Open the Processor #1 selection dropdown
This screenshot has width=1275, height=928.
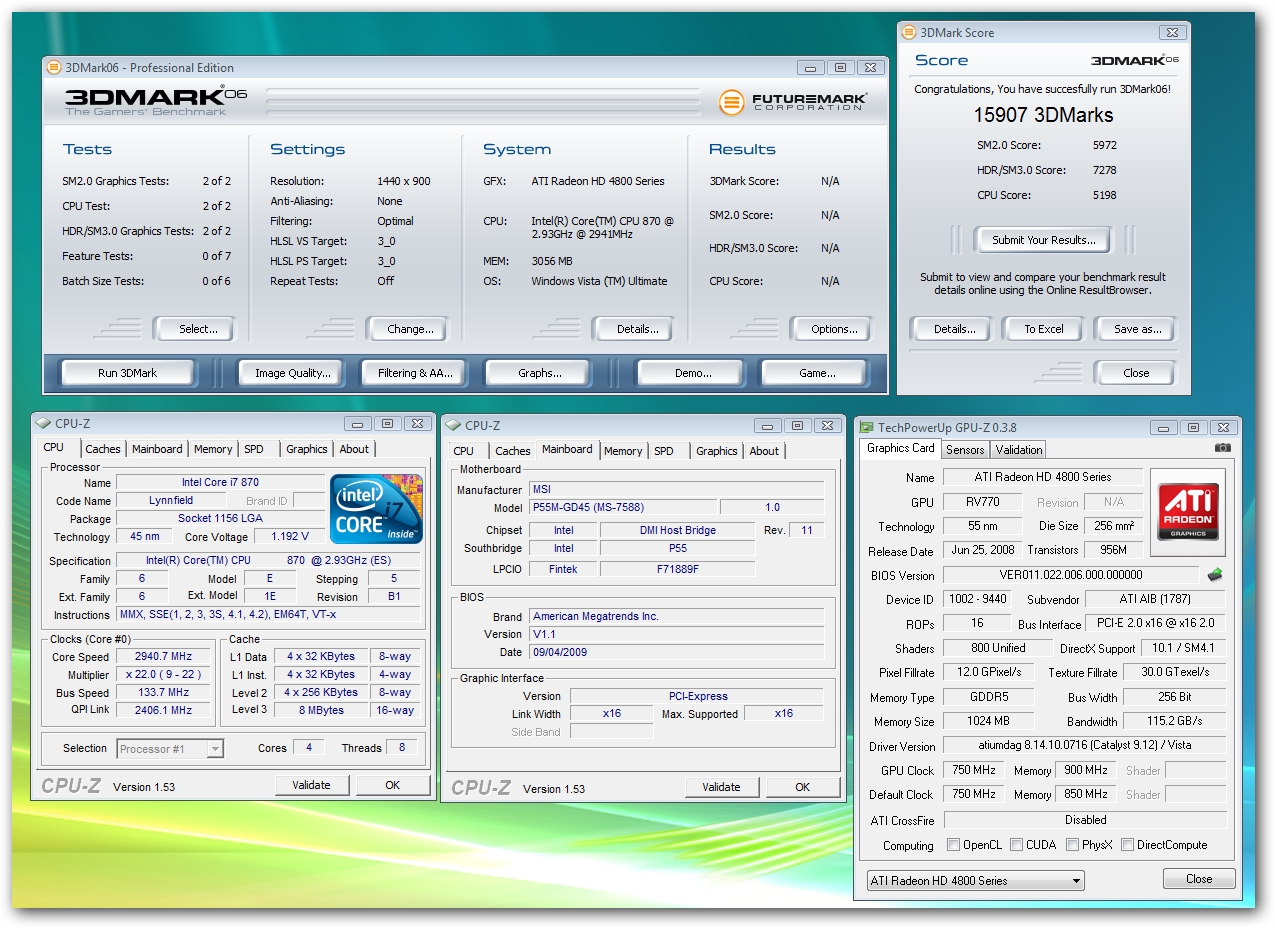170,748
